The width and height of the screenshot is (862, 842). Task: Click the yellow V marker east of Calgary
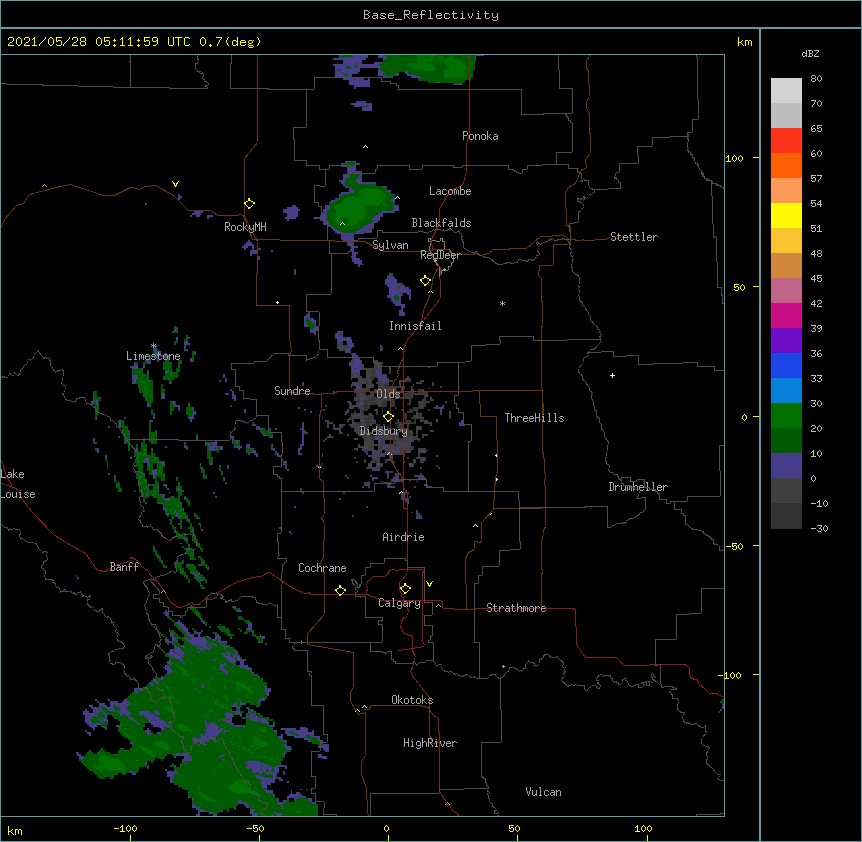(x=429, y=584)
